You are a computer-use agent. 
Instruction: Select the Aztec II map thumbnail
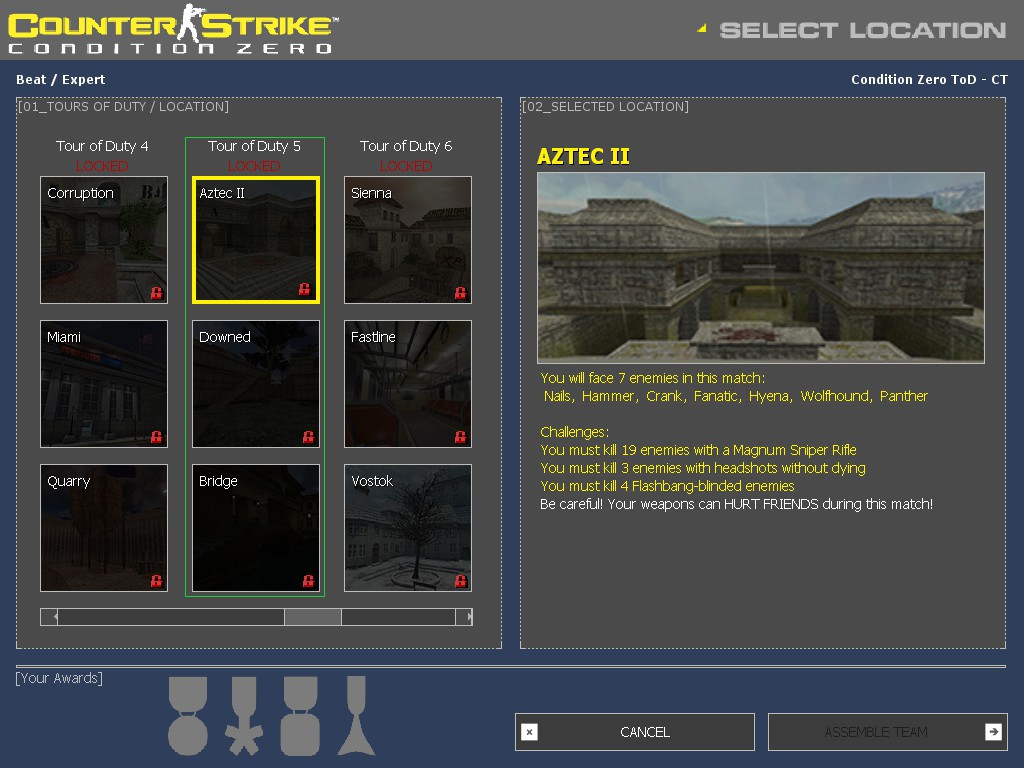coord(255,239)
